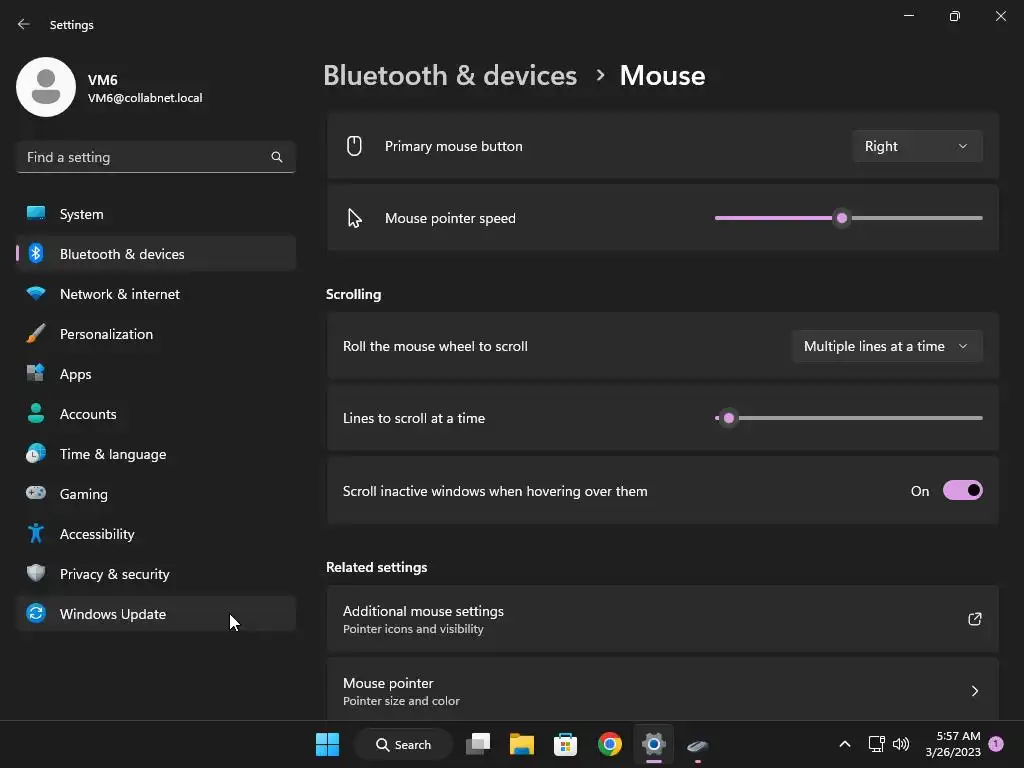
Task: Click the Related settings heading
Action: pos(376,567)
